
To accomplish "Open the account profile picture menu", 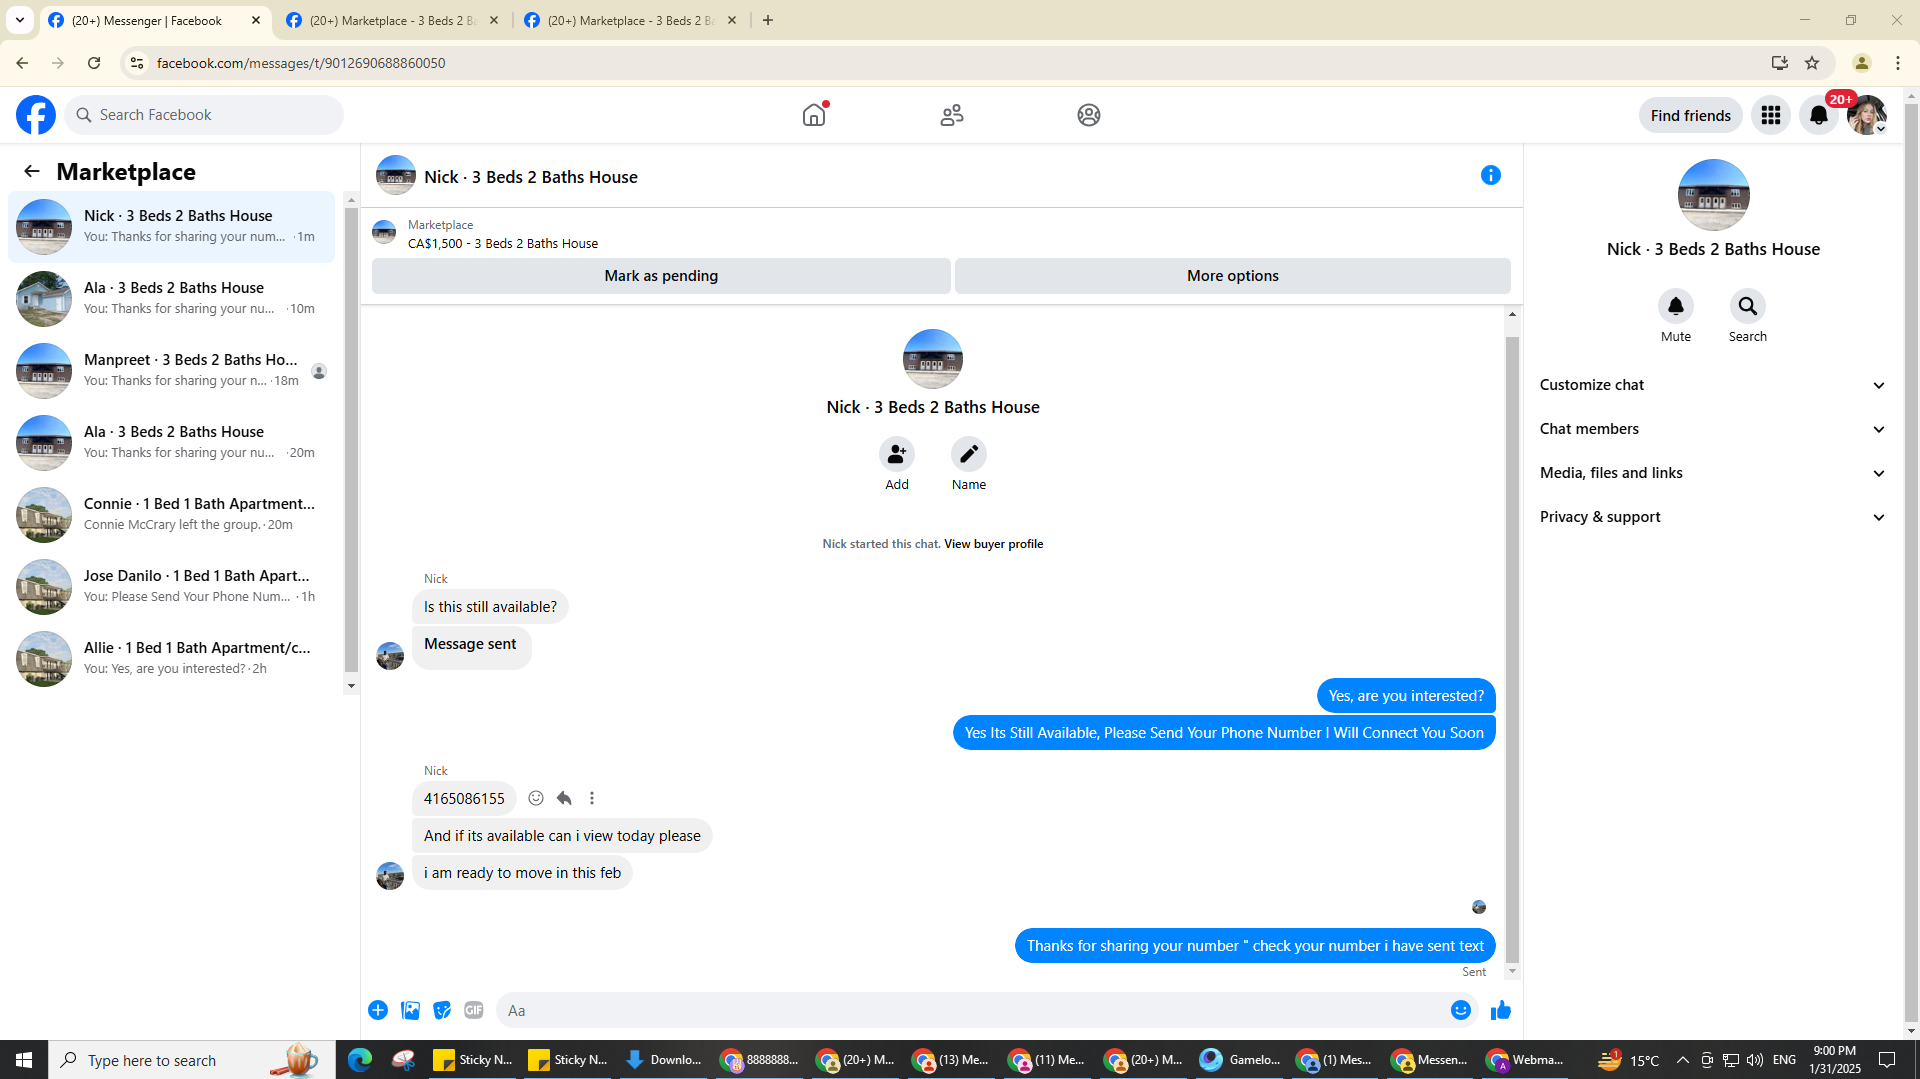I will pos(1867,115).
